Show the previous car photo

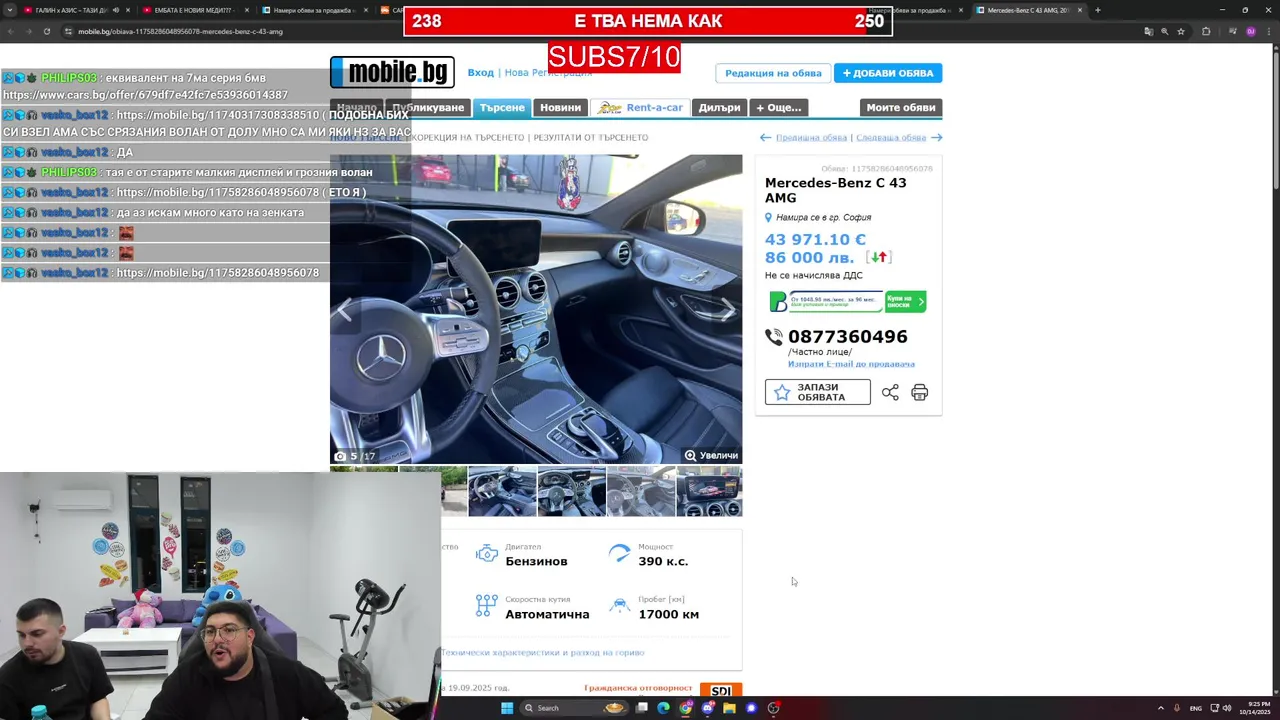point(345,309)
